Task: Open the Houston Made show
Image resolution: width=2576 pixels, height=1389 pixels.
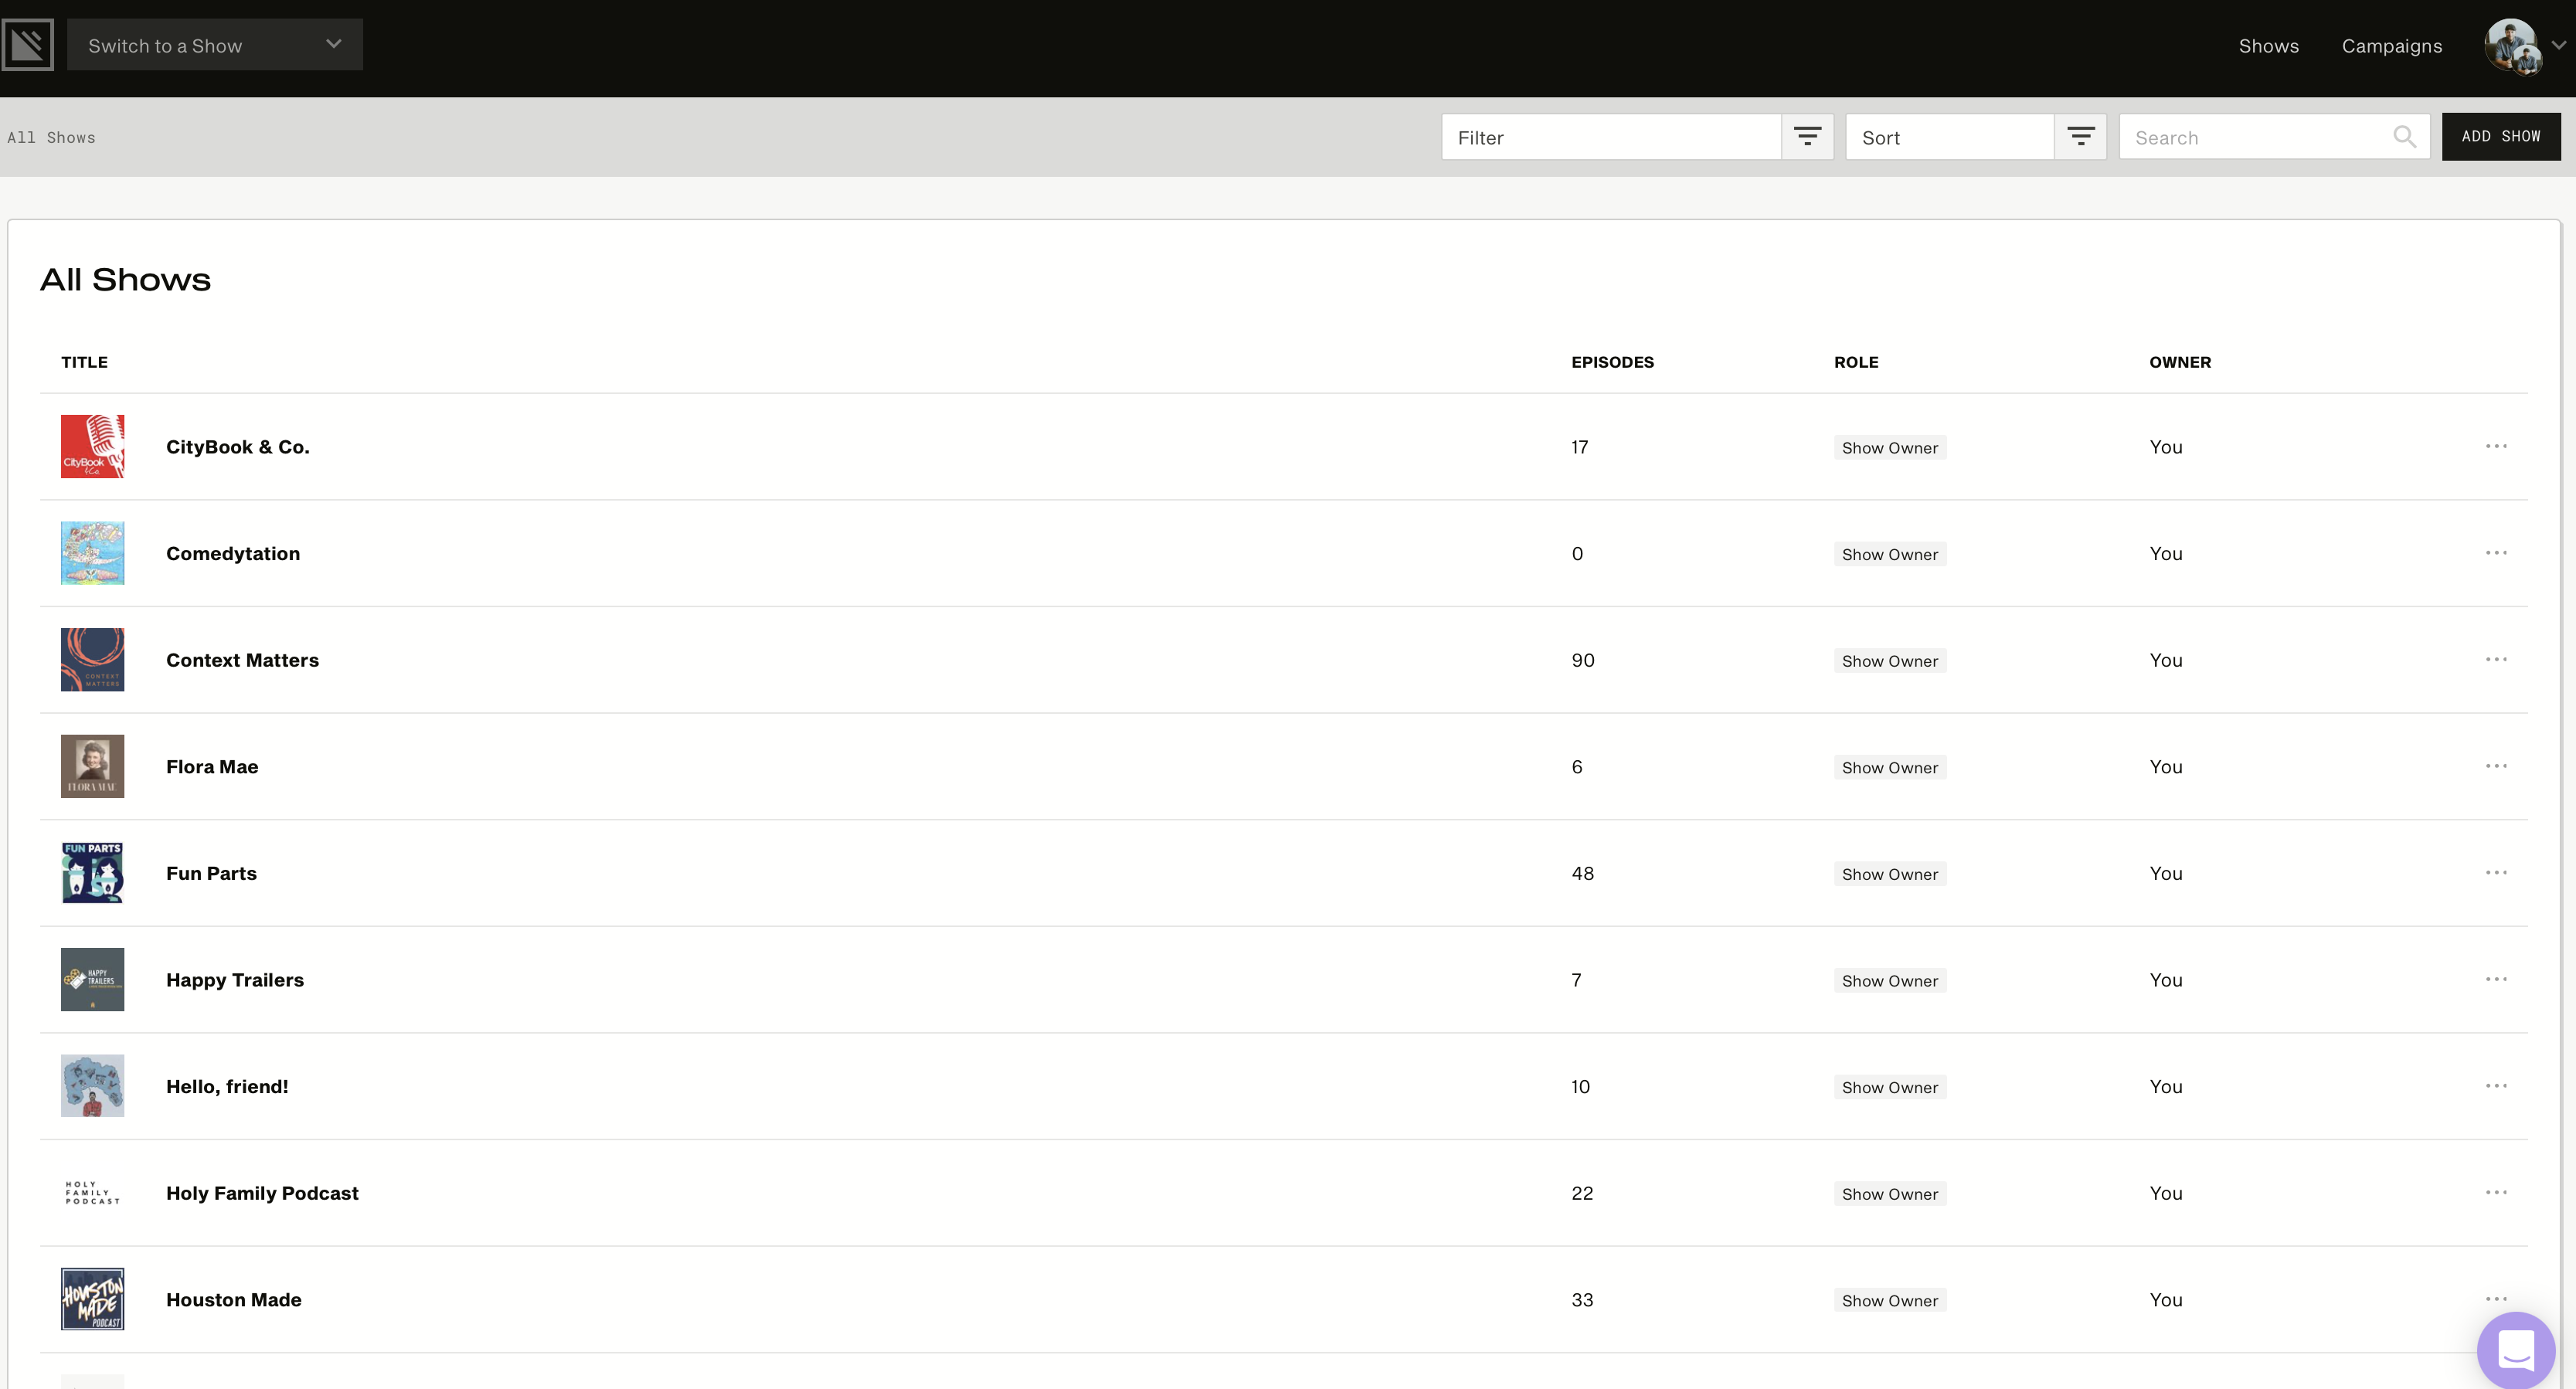Action: (233, 1299)
